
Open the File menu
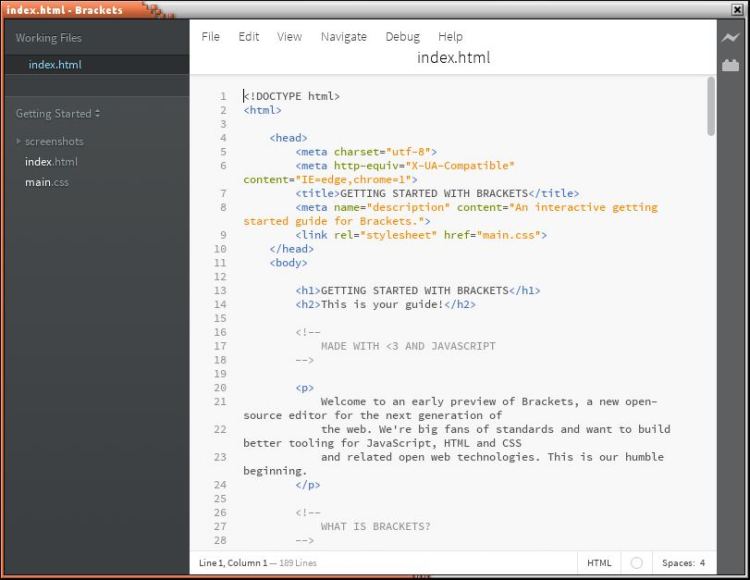click(x=210, y=37)
